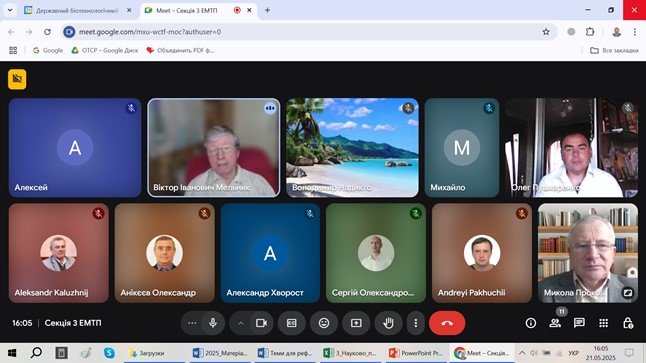The image size is (646, 363).
Task: Raise your hand in the meeting
Action: (388, 323)
